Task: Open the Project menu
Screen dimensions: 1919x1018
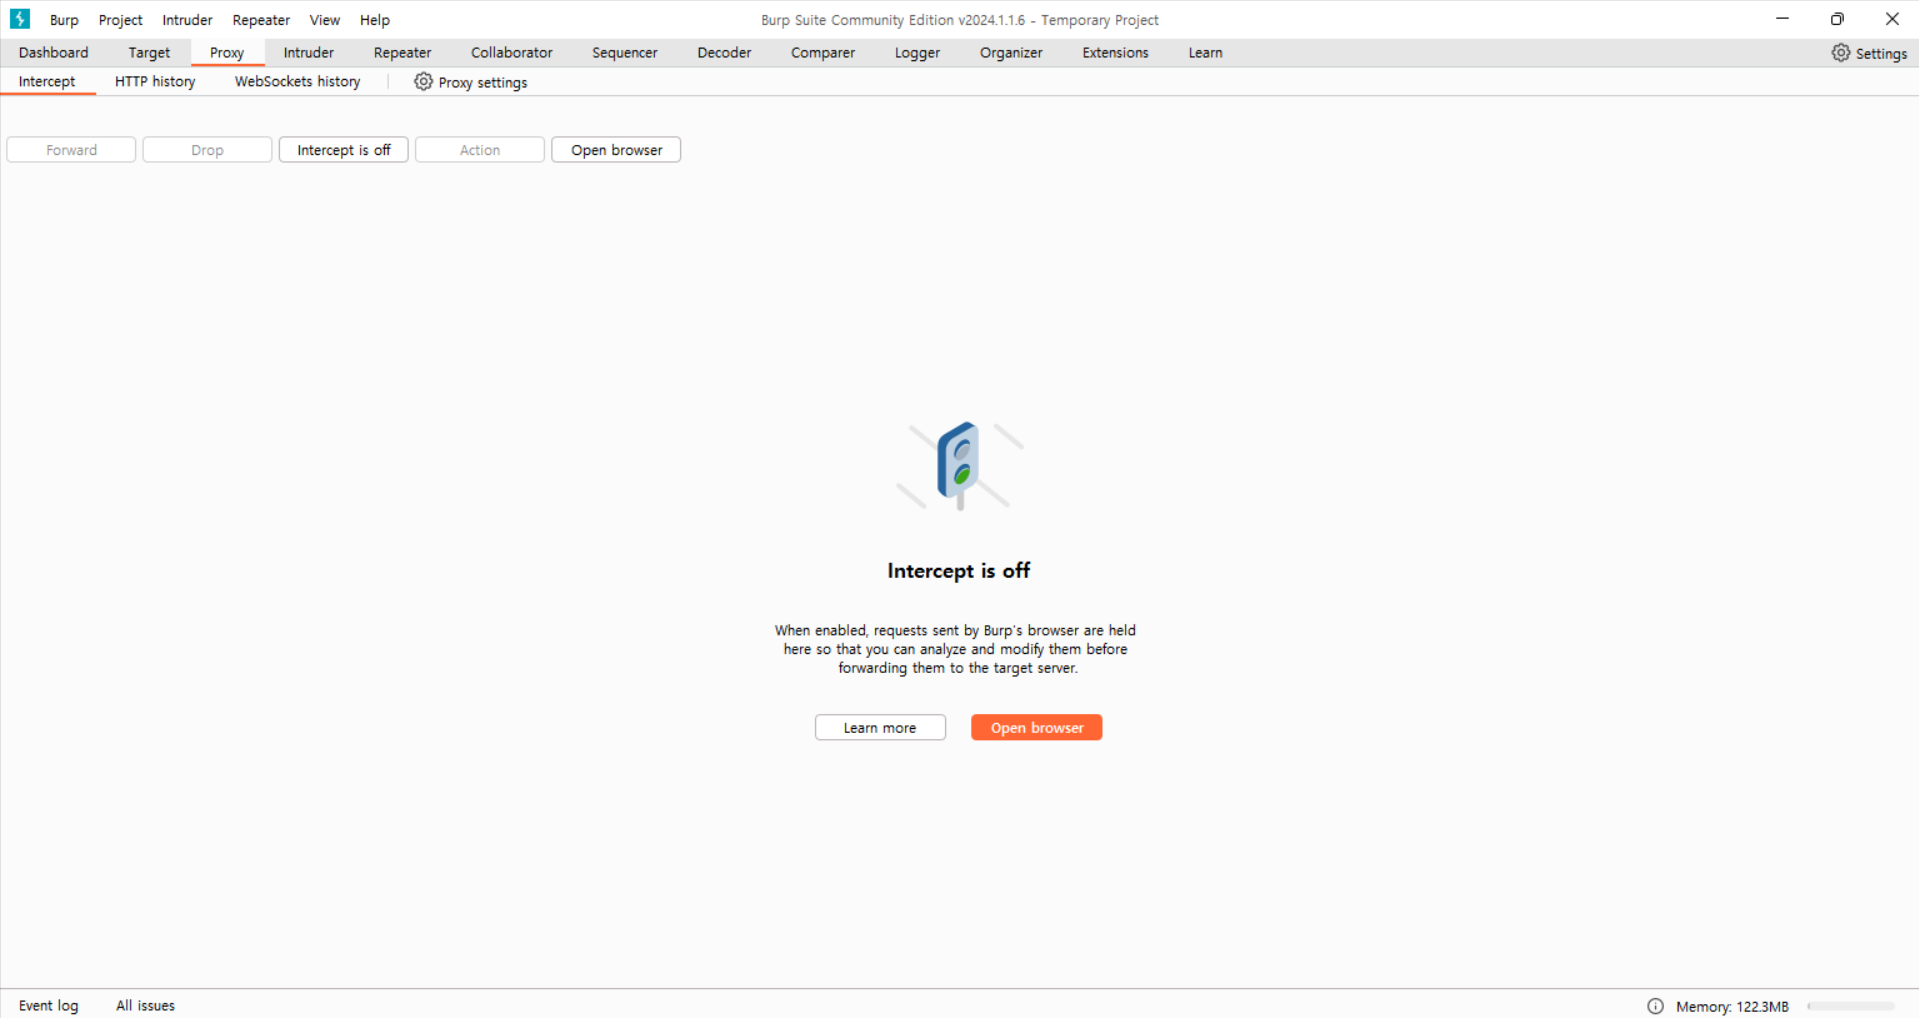Action: pos(120,20)
